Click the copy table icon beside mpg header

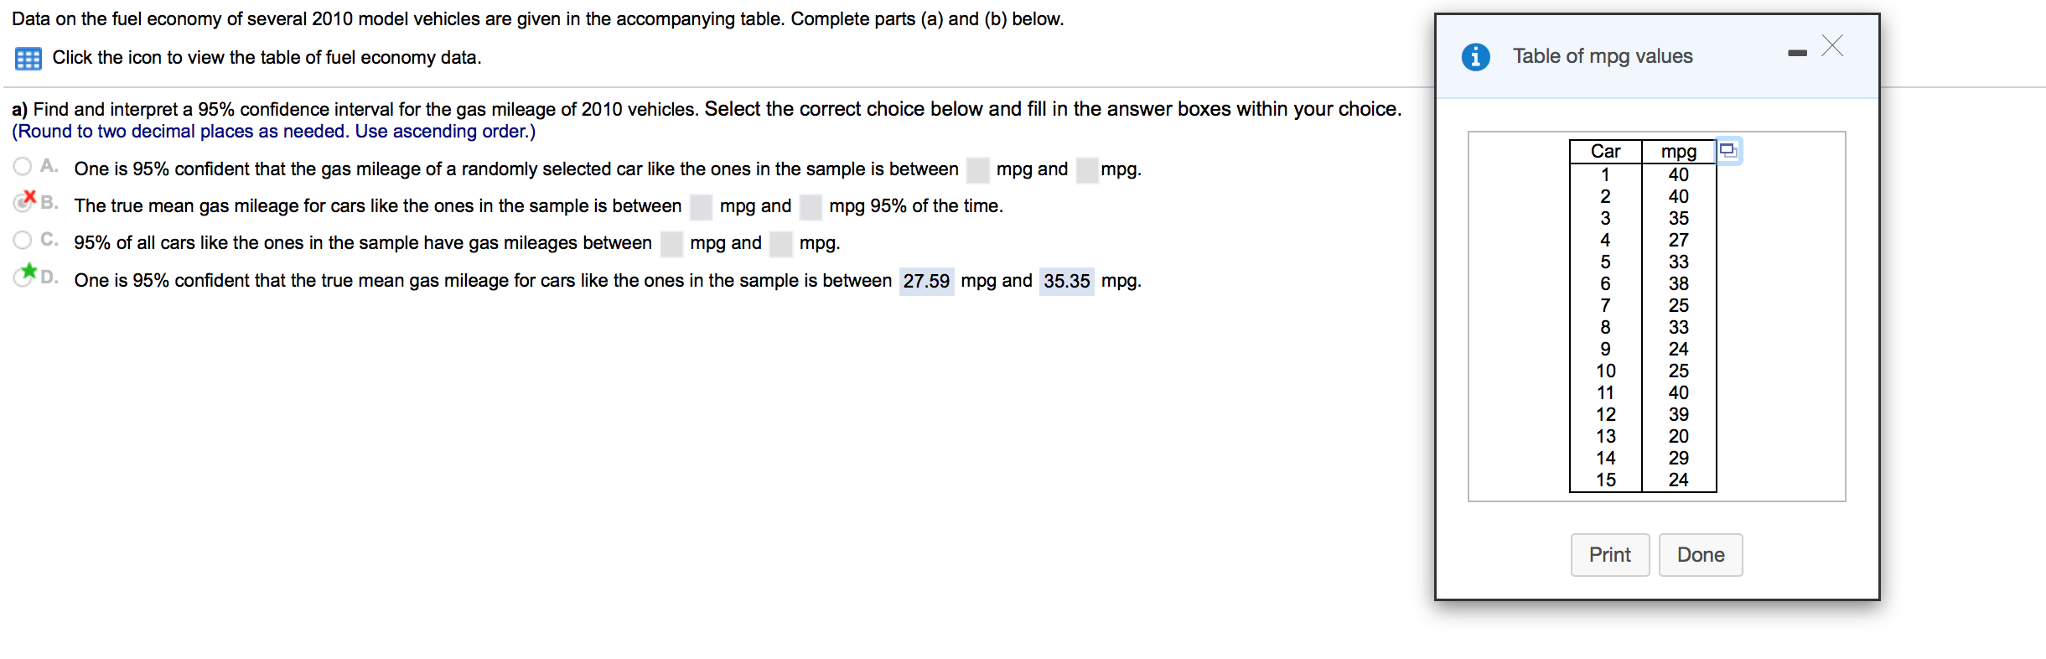pos(1728,151)
